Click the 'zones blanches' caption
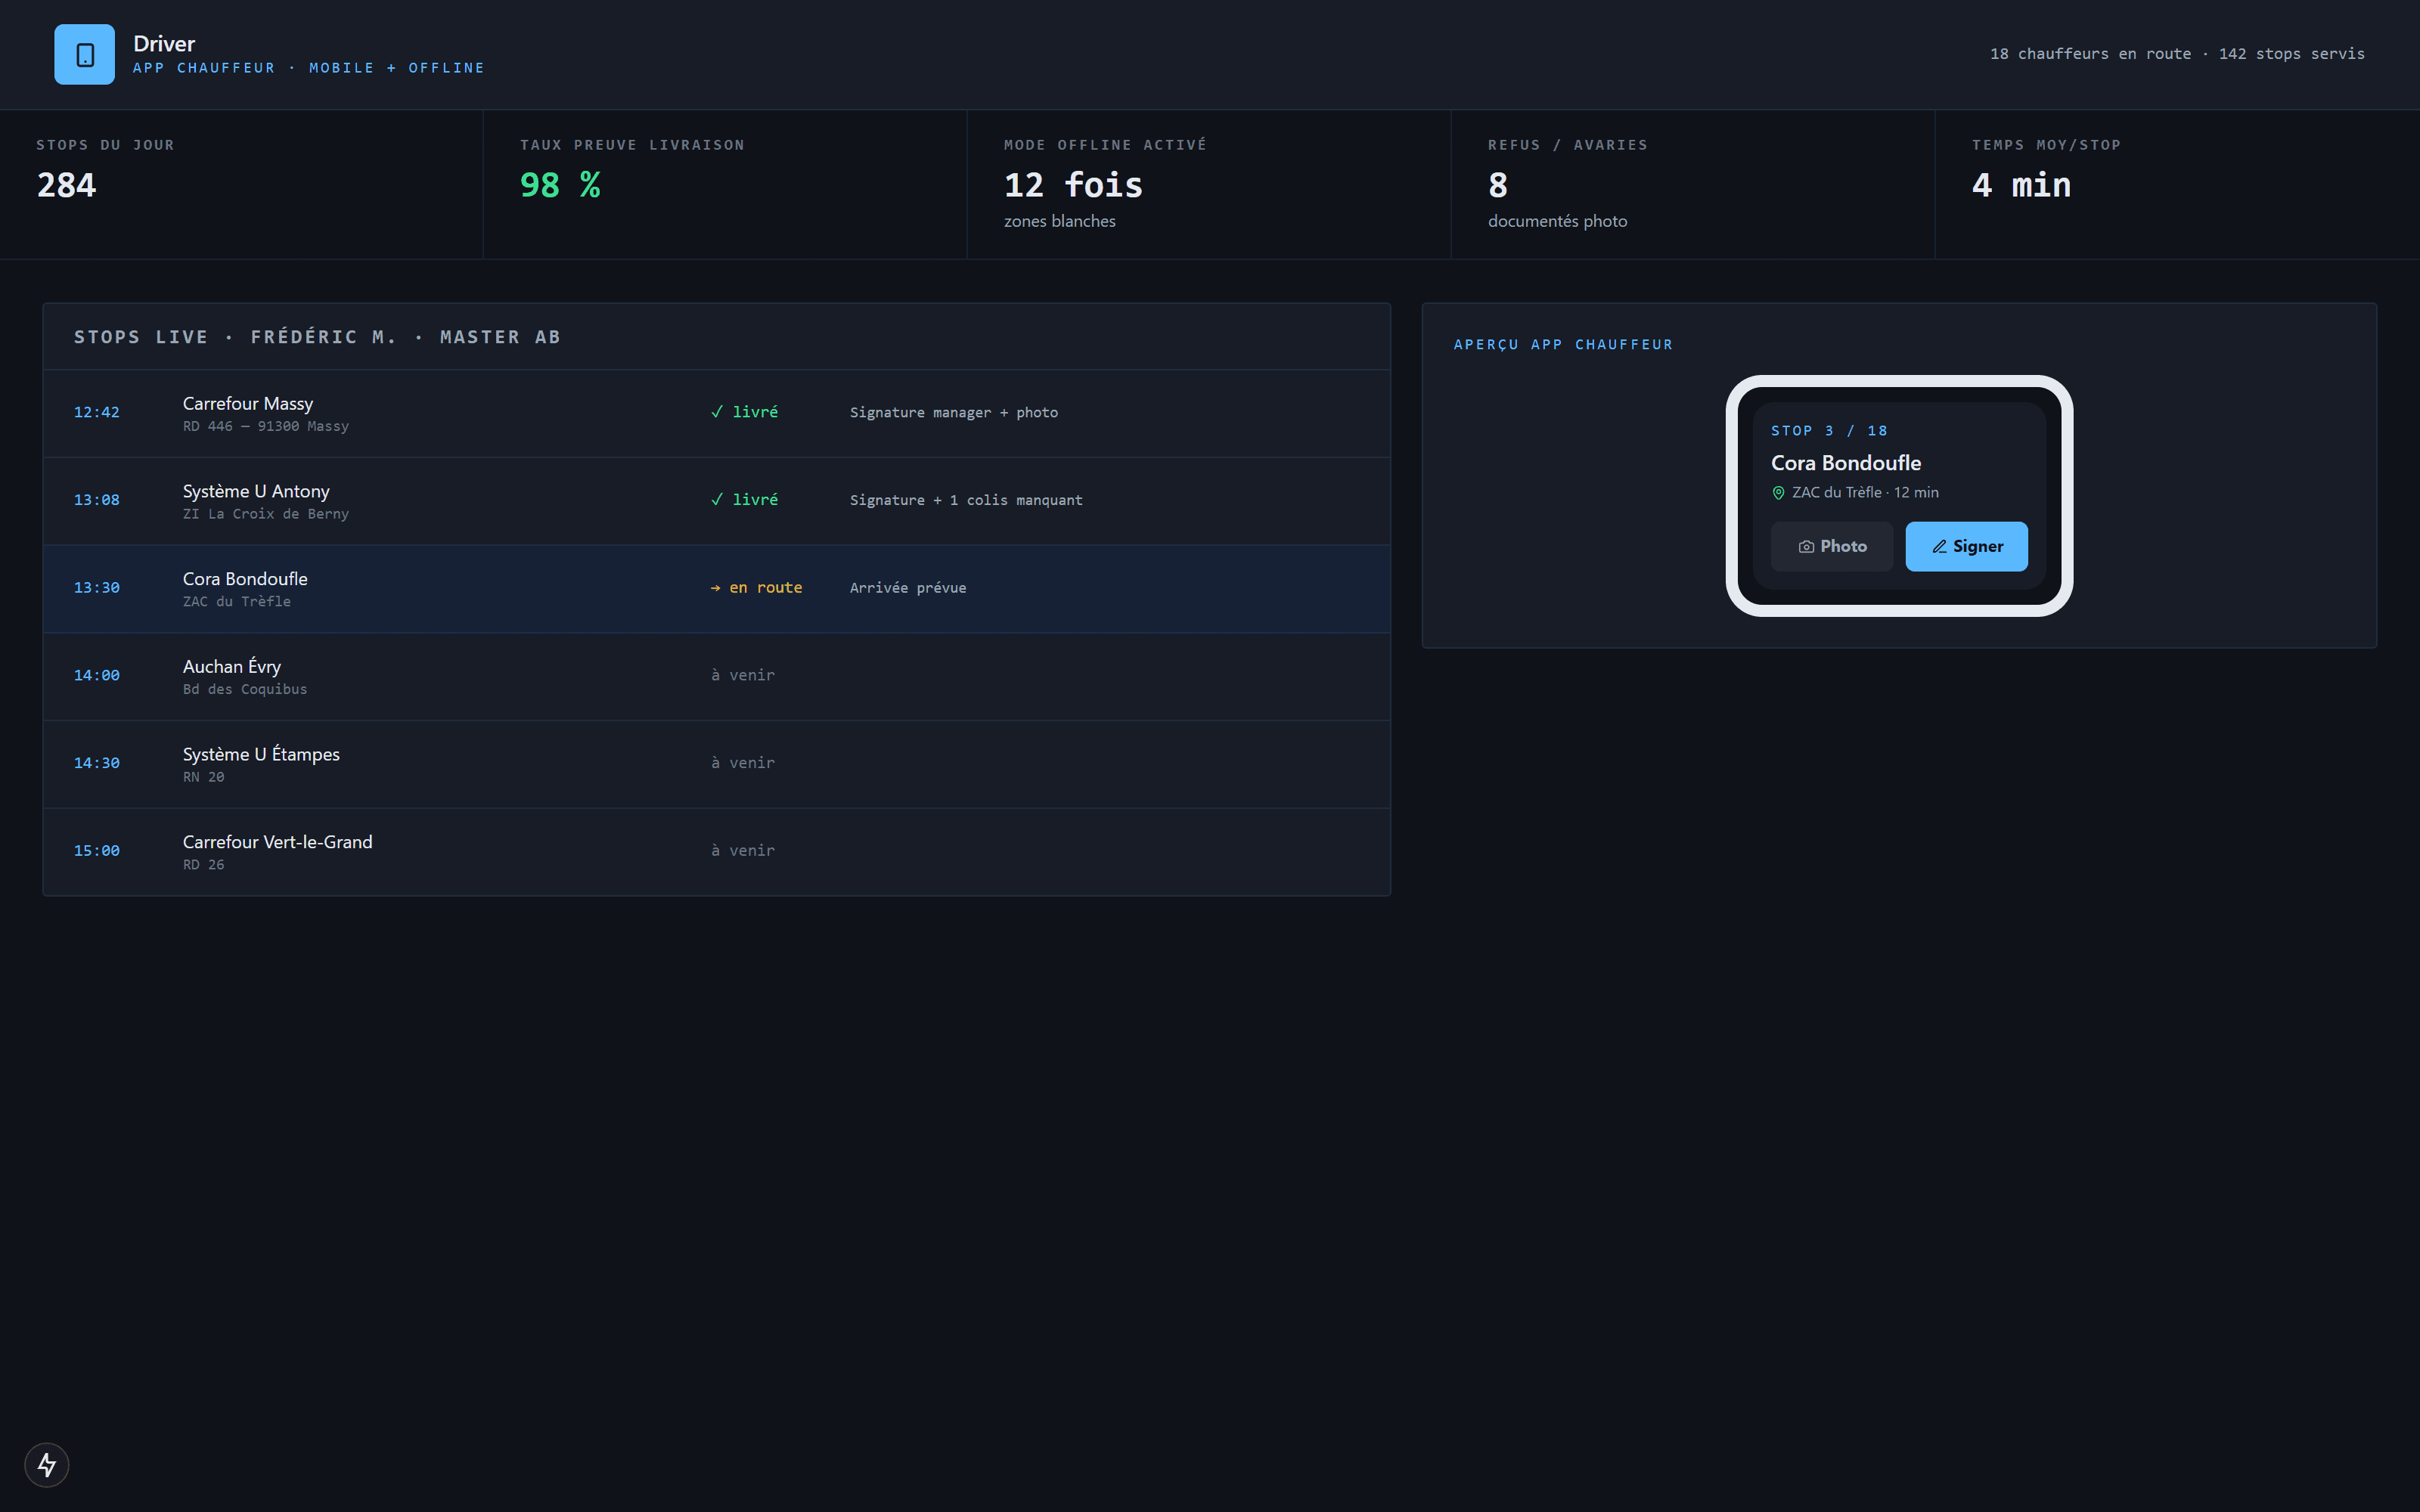Screen dimensions: 2420x1512 click(x=1060, y=221)
